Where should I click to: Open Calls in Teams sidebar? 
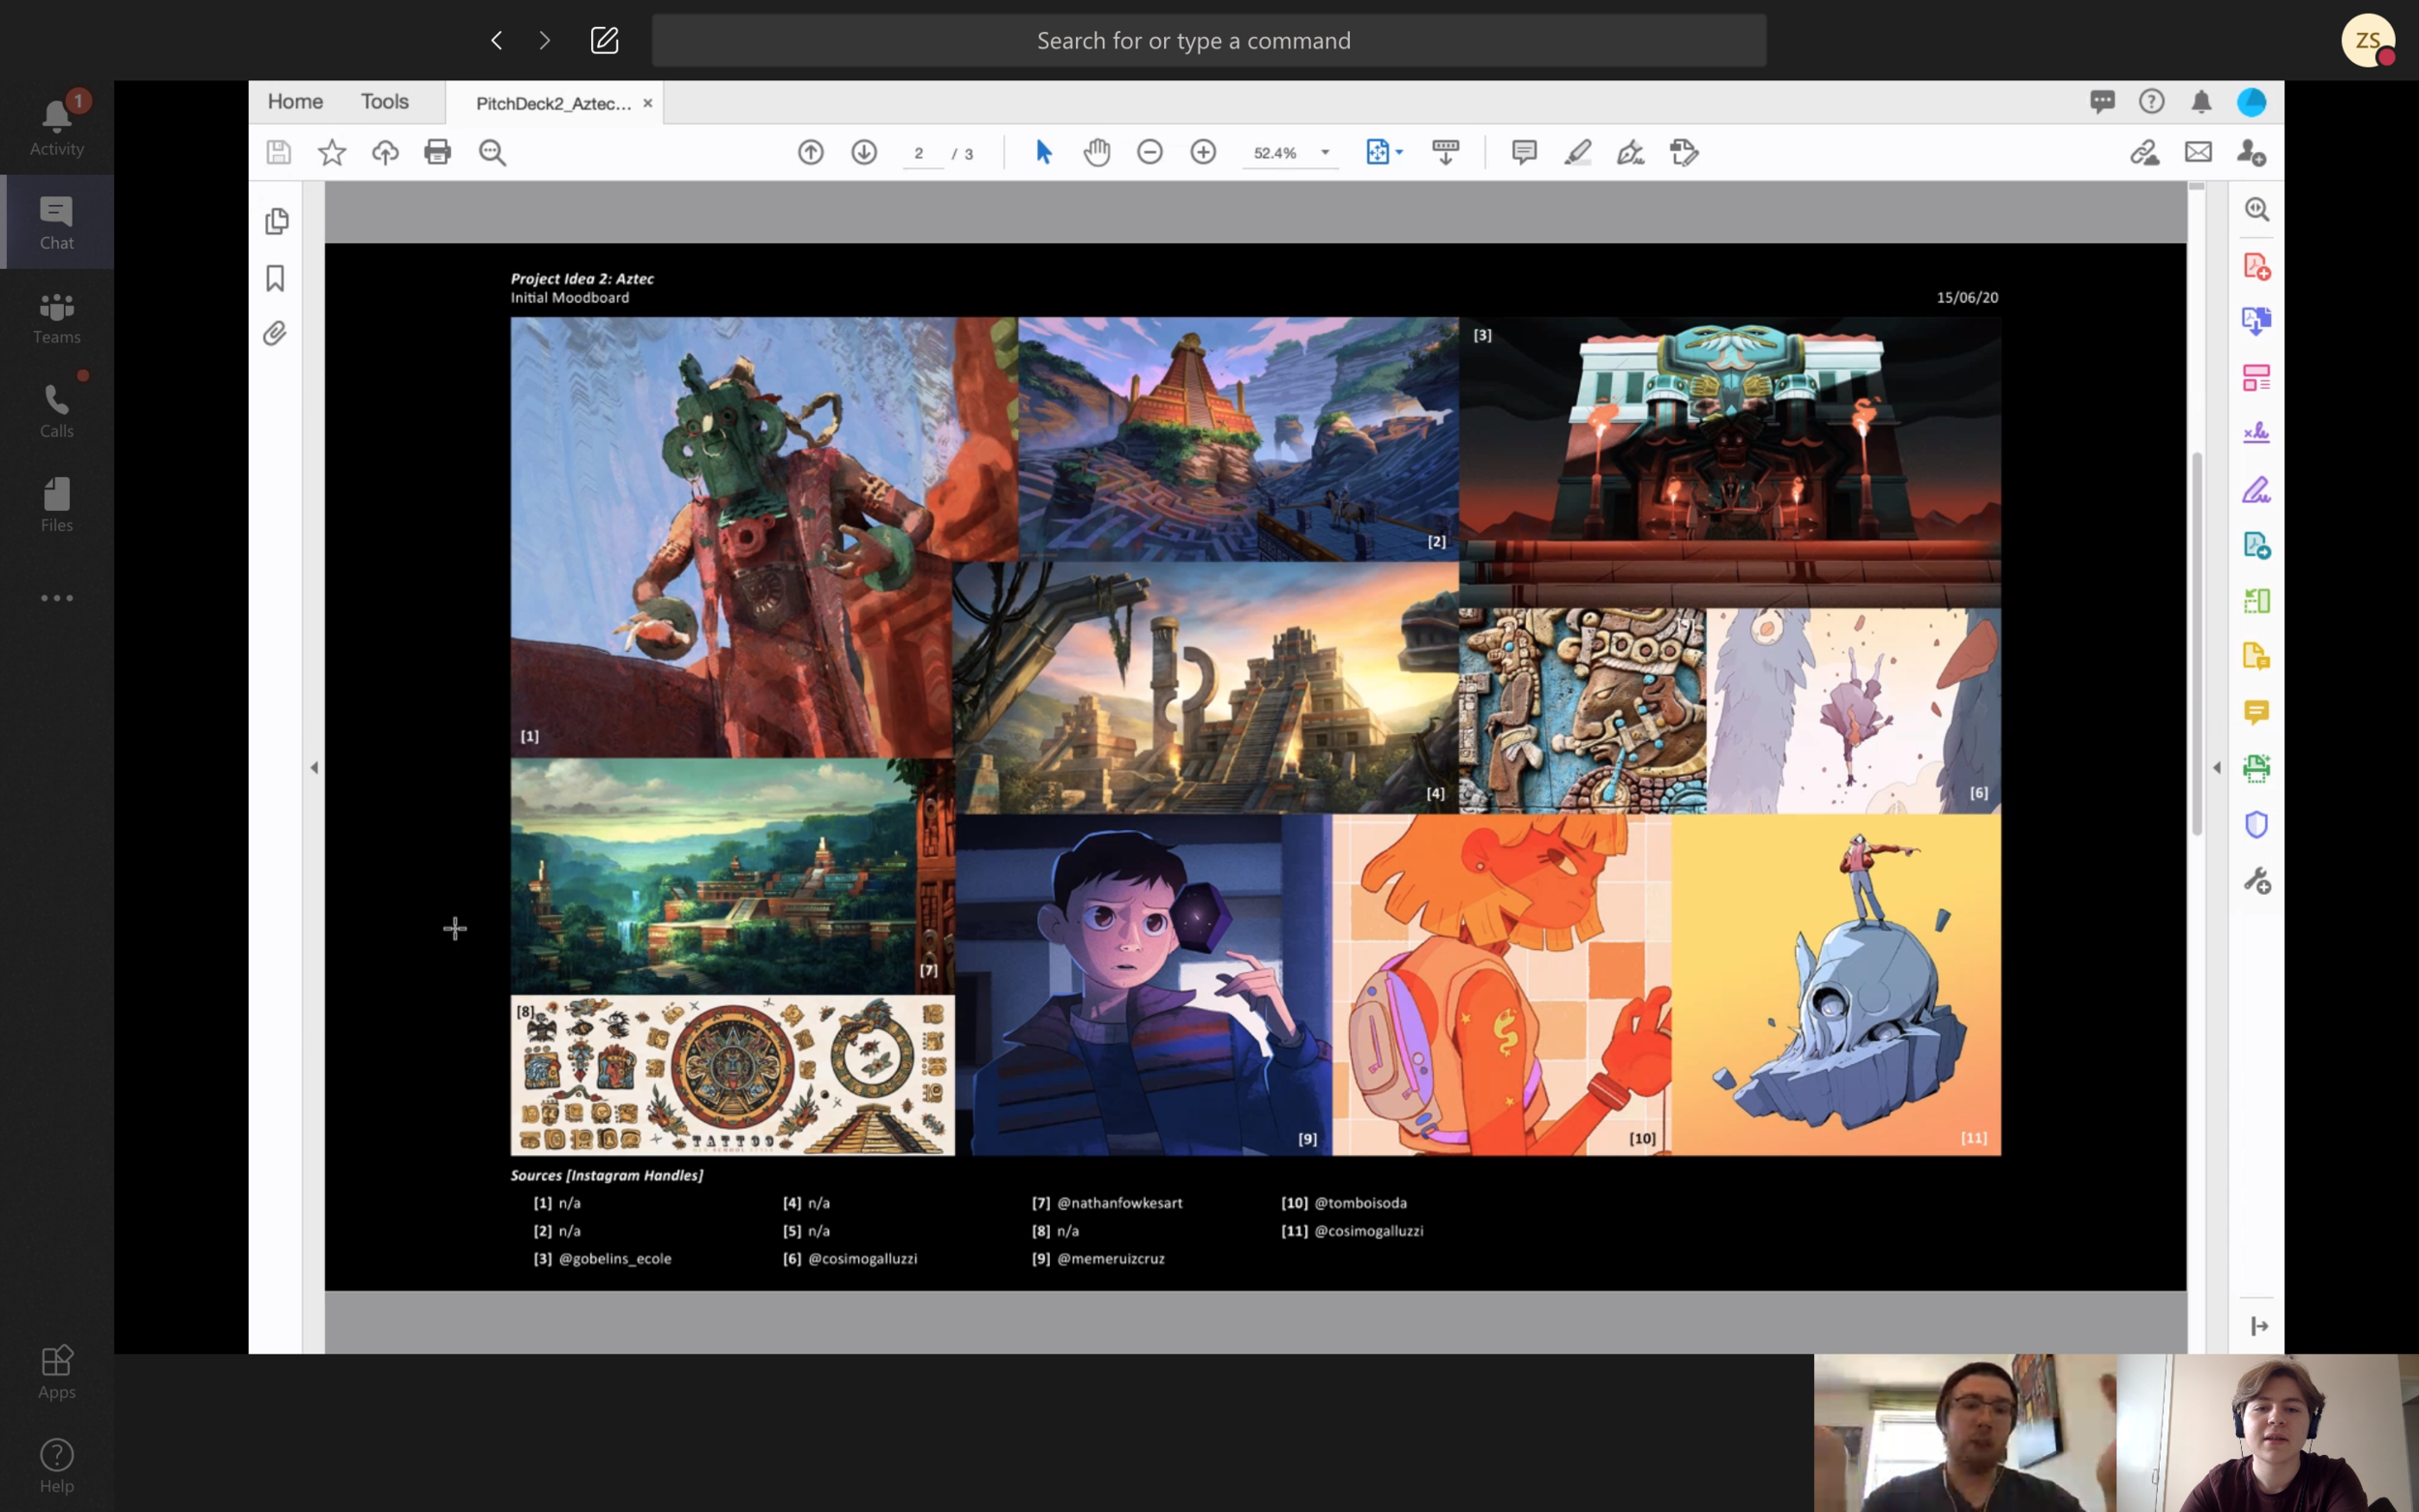click(57, 411)
